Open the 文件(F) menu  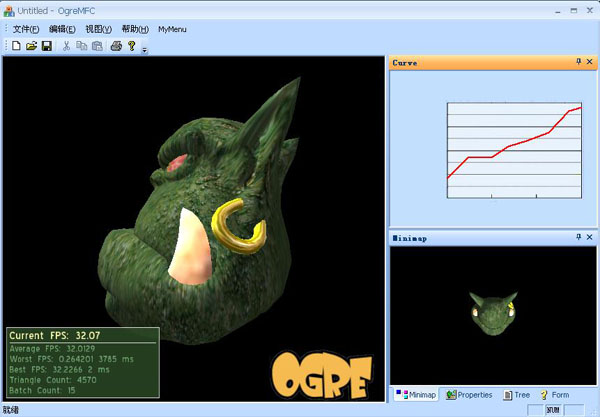pos(26,29)
